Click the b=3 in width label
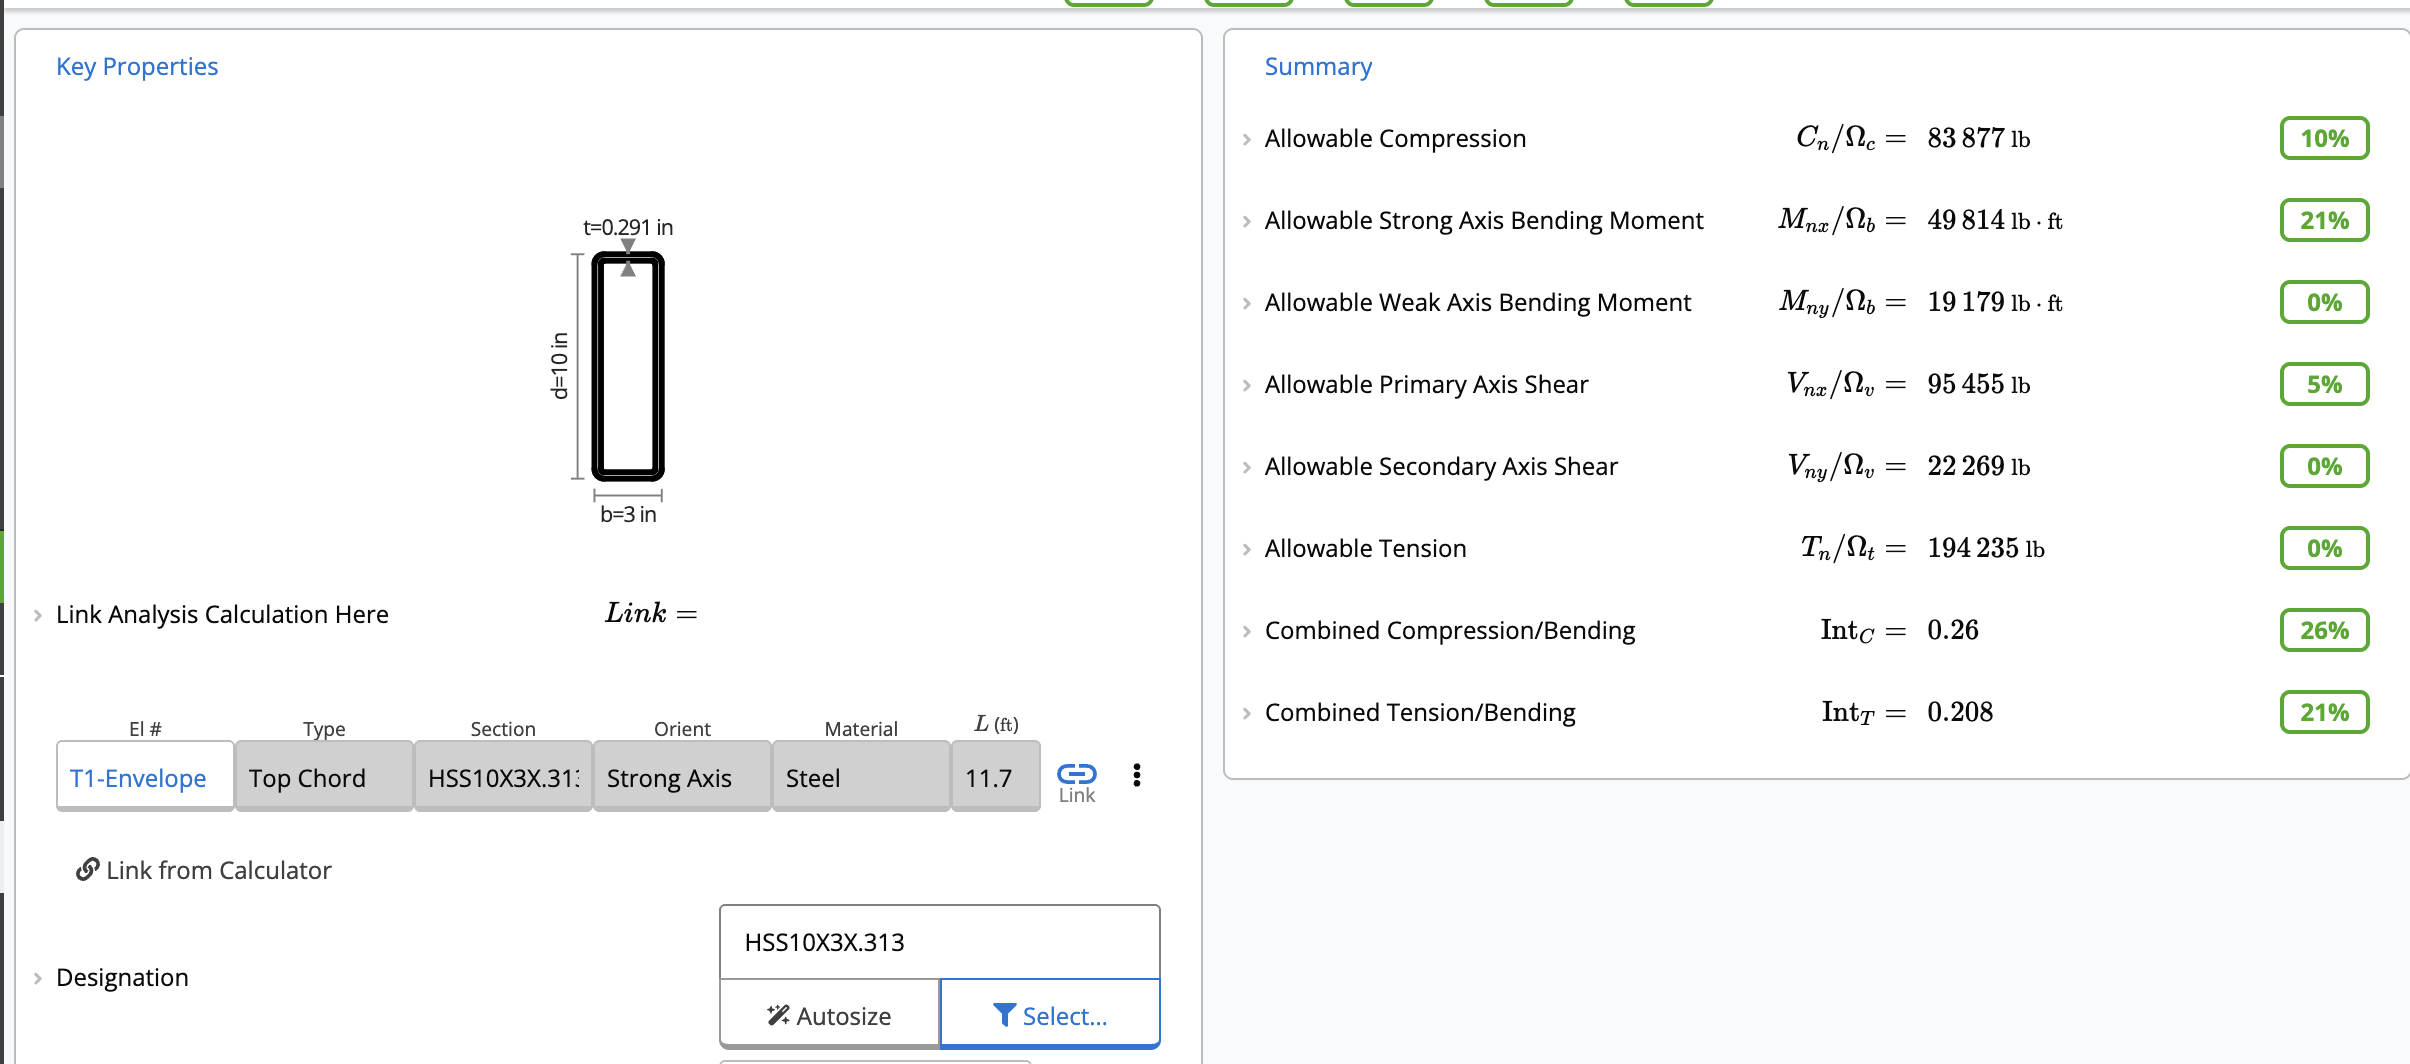The height and width of the screenshot is (1064, 2410). [628, 514]
